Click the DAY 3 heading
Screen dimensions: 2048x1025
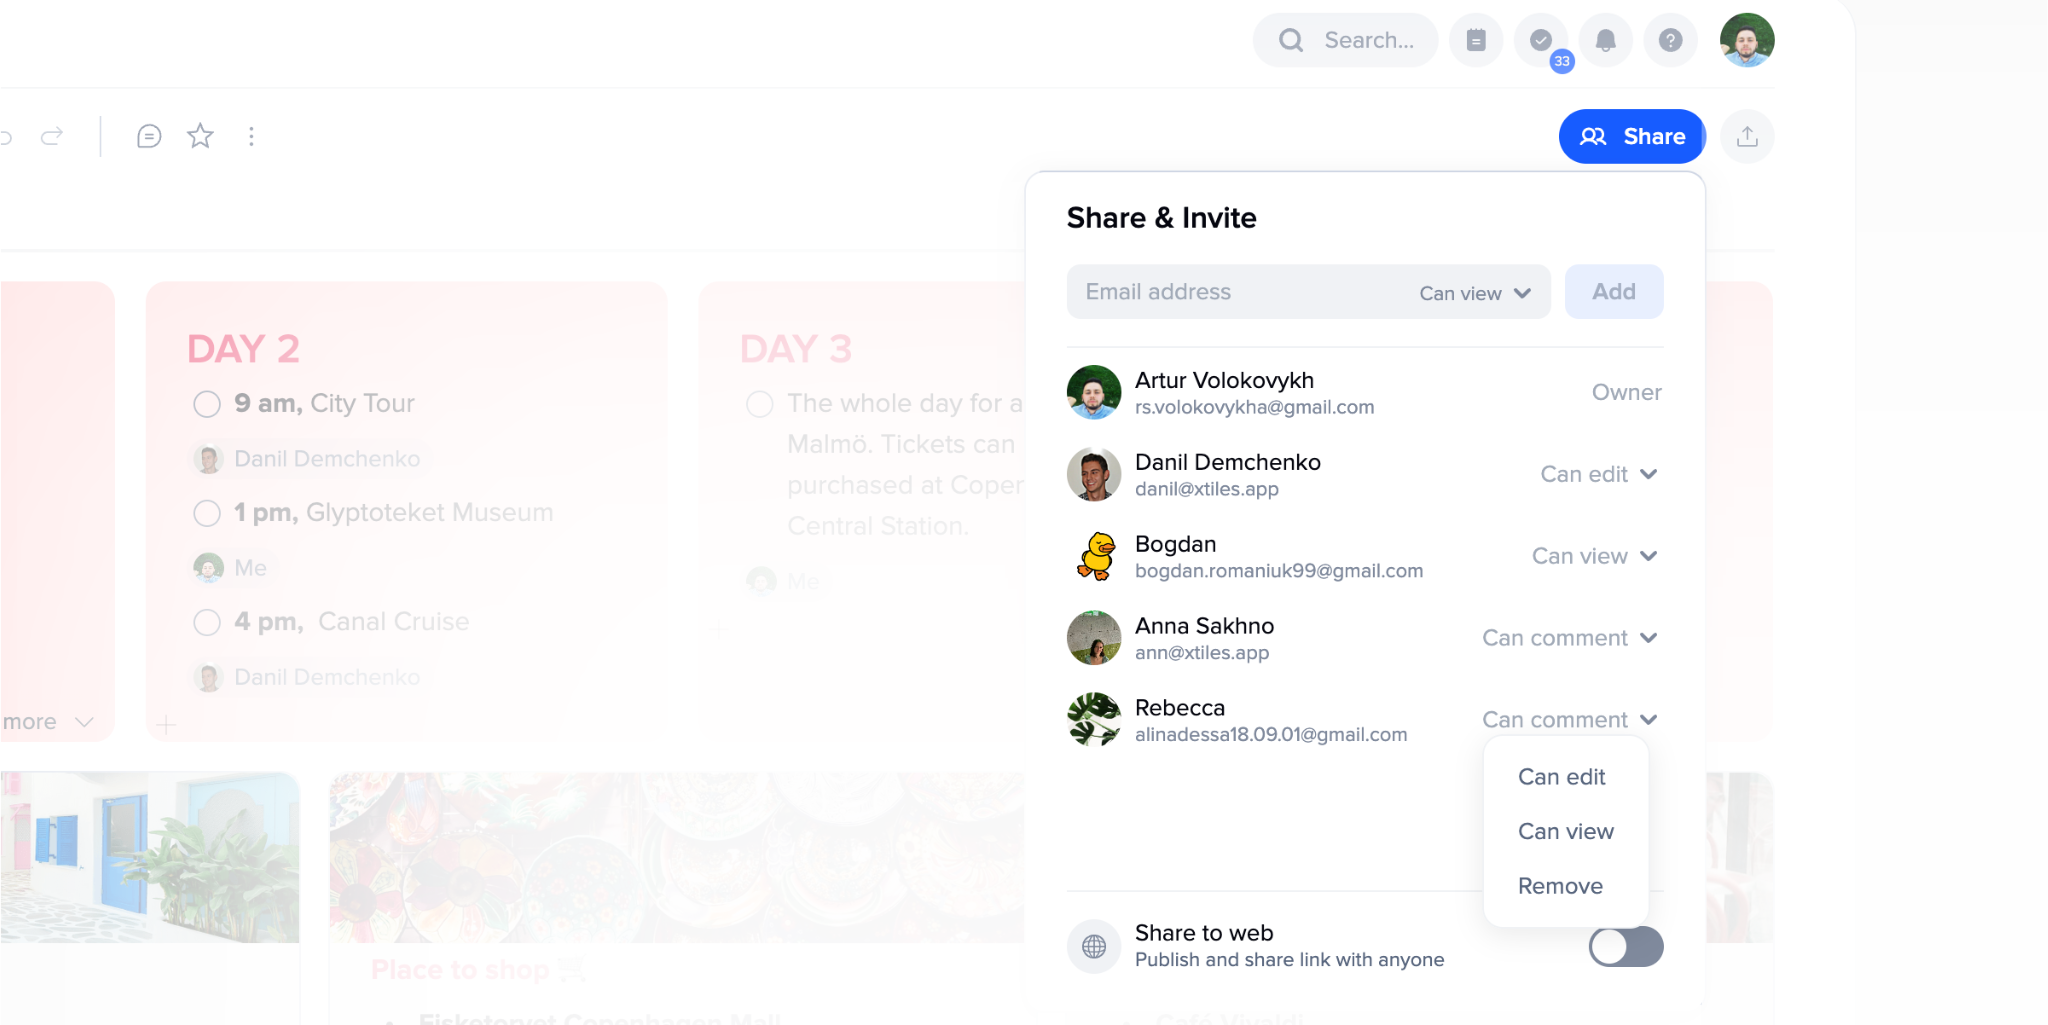[x=795, y=349]
